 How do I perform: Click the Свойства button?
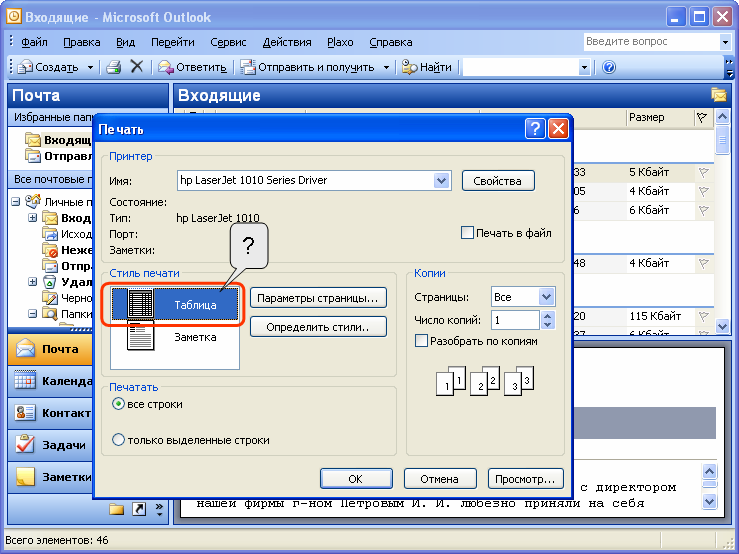[x=498, y=181]
